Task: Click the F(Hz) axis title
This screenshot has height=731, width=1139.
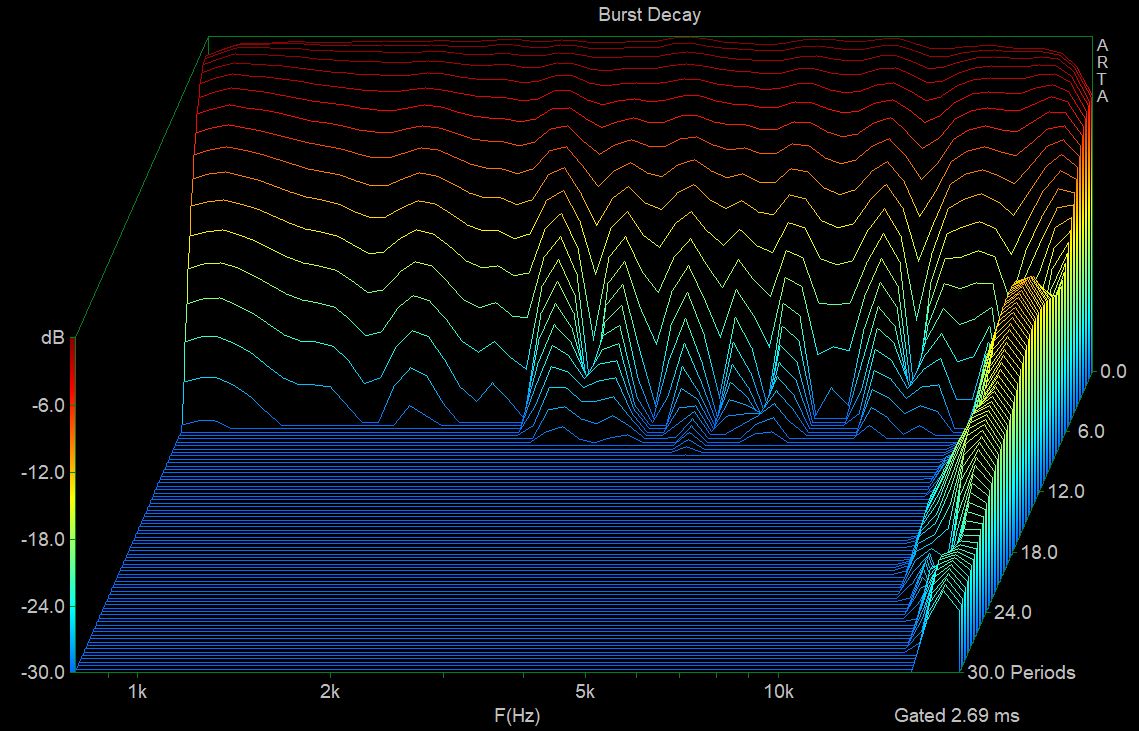Action: click(517, 715)
